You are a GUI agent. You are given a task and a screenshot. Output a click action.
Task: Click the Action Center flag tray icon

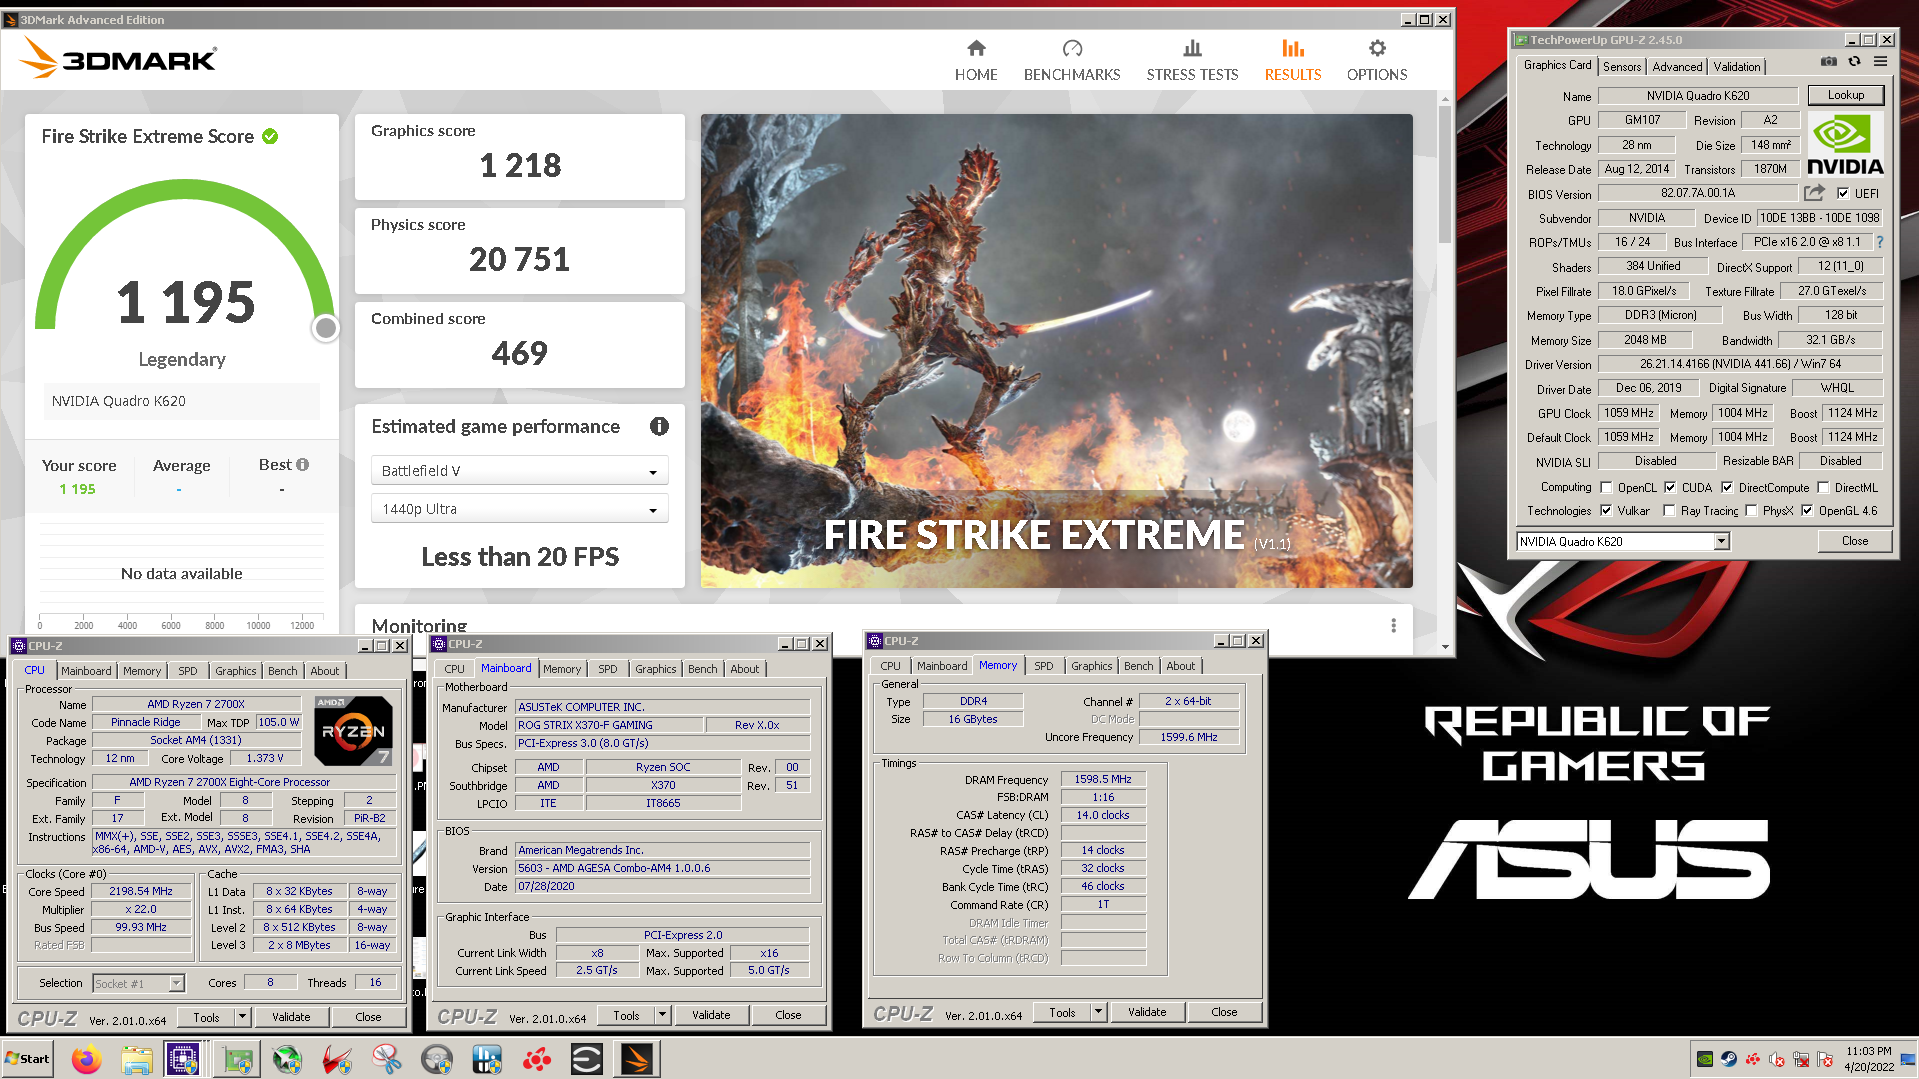pos(1825,1059)
